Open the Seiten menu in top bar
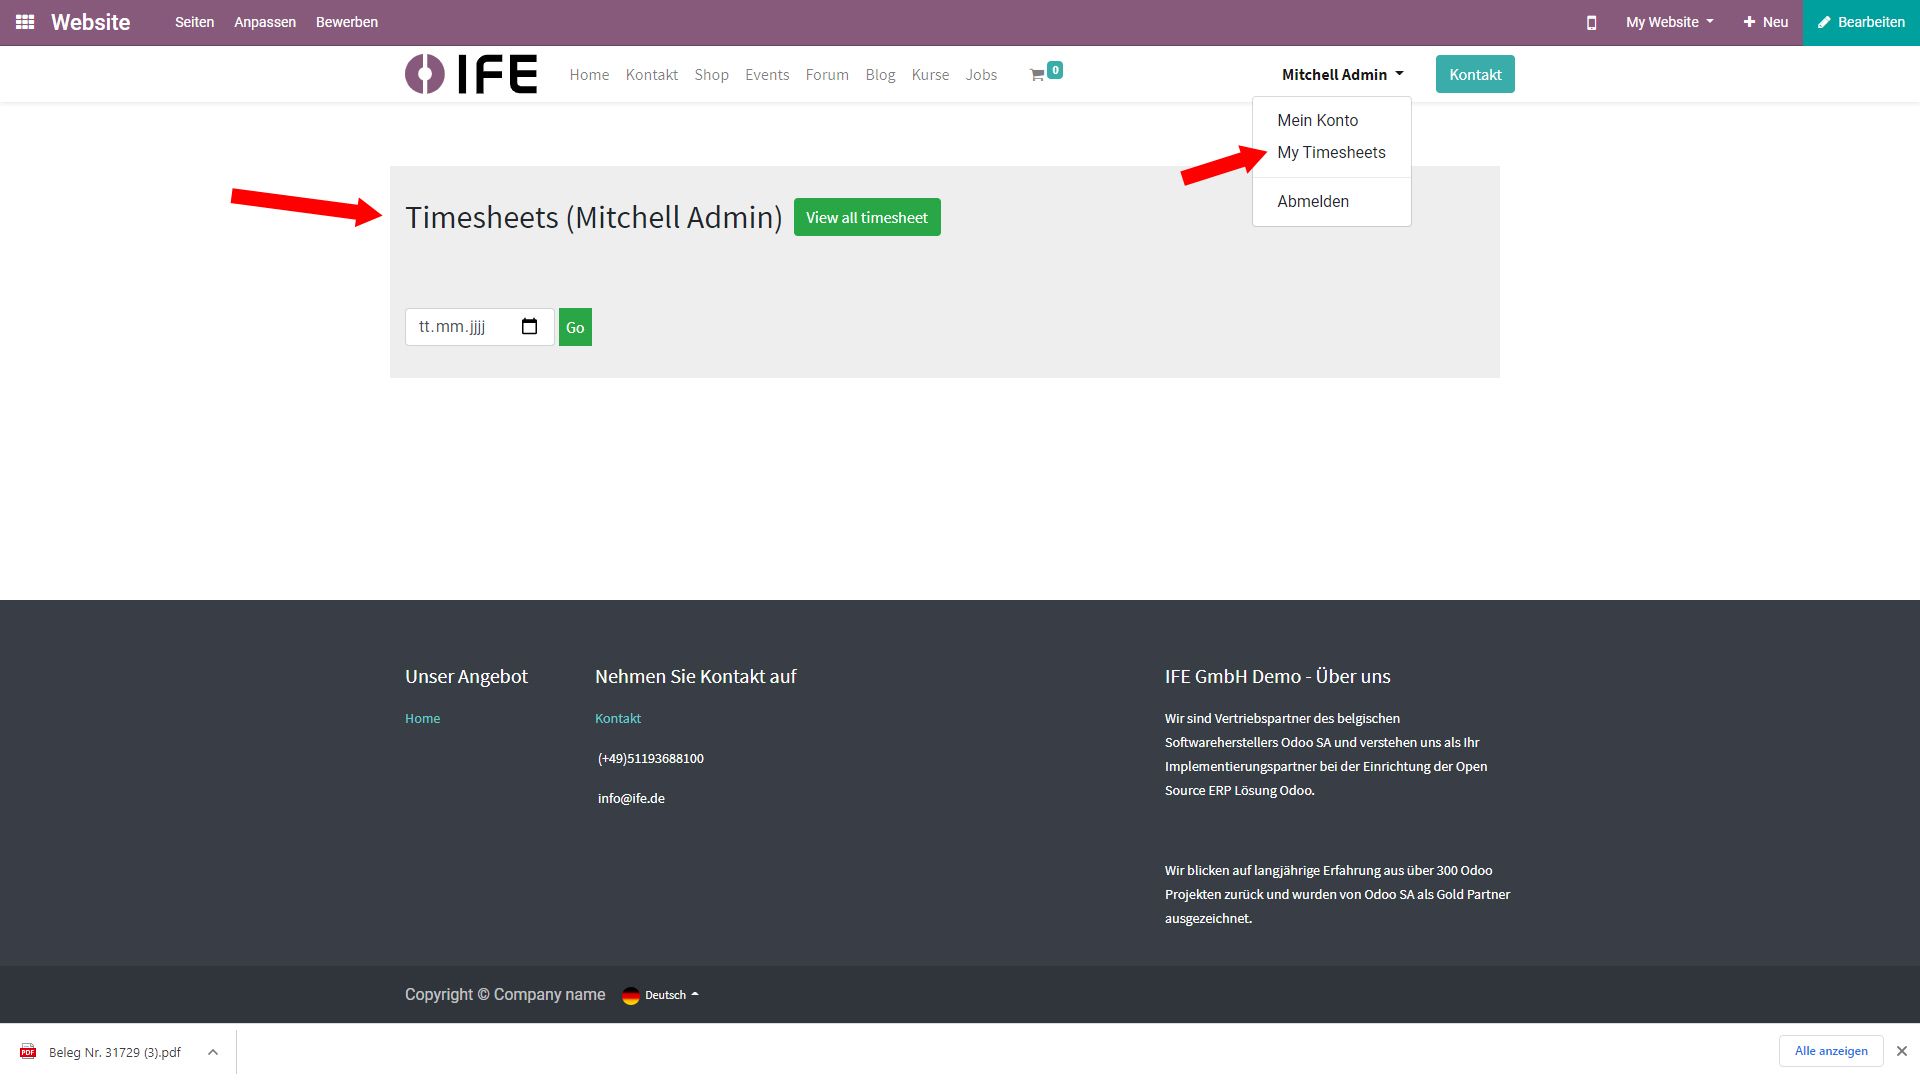This screenshot has width=1920, height=1080. (x=194, y=22)
